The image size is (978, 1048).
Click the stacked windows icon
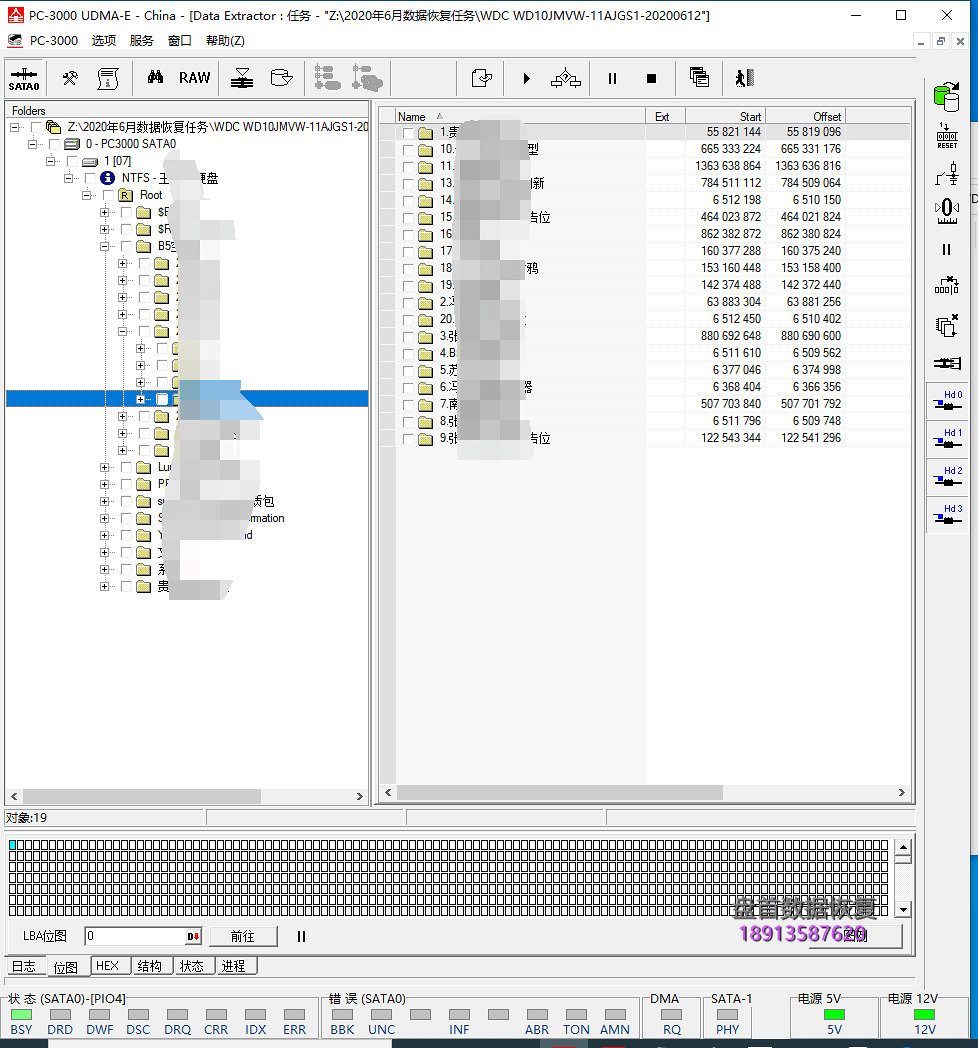click(699, 78)
